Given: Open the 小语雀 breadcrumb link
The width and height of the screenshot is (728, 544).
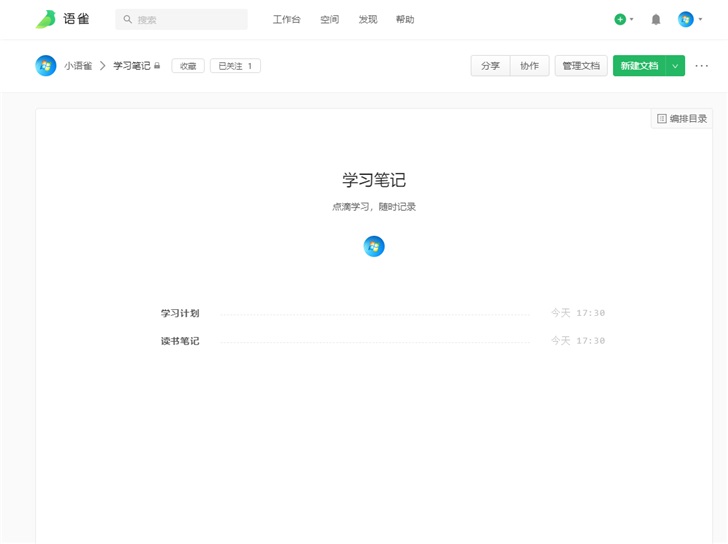Looking at the screenshot, I should point(78,66).
